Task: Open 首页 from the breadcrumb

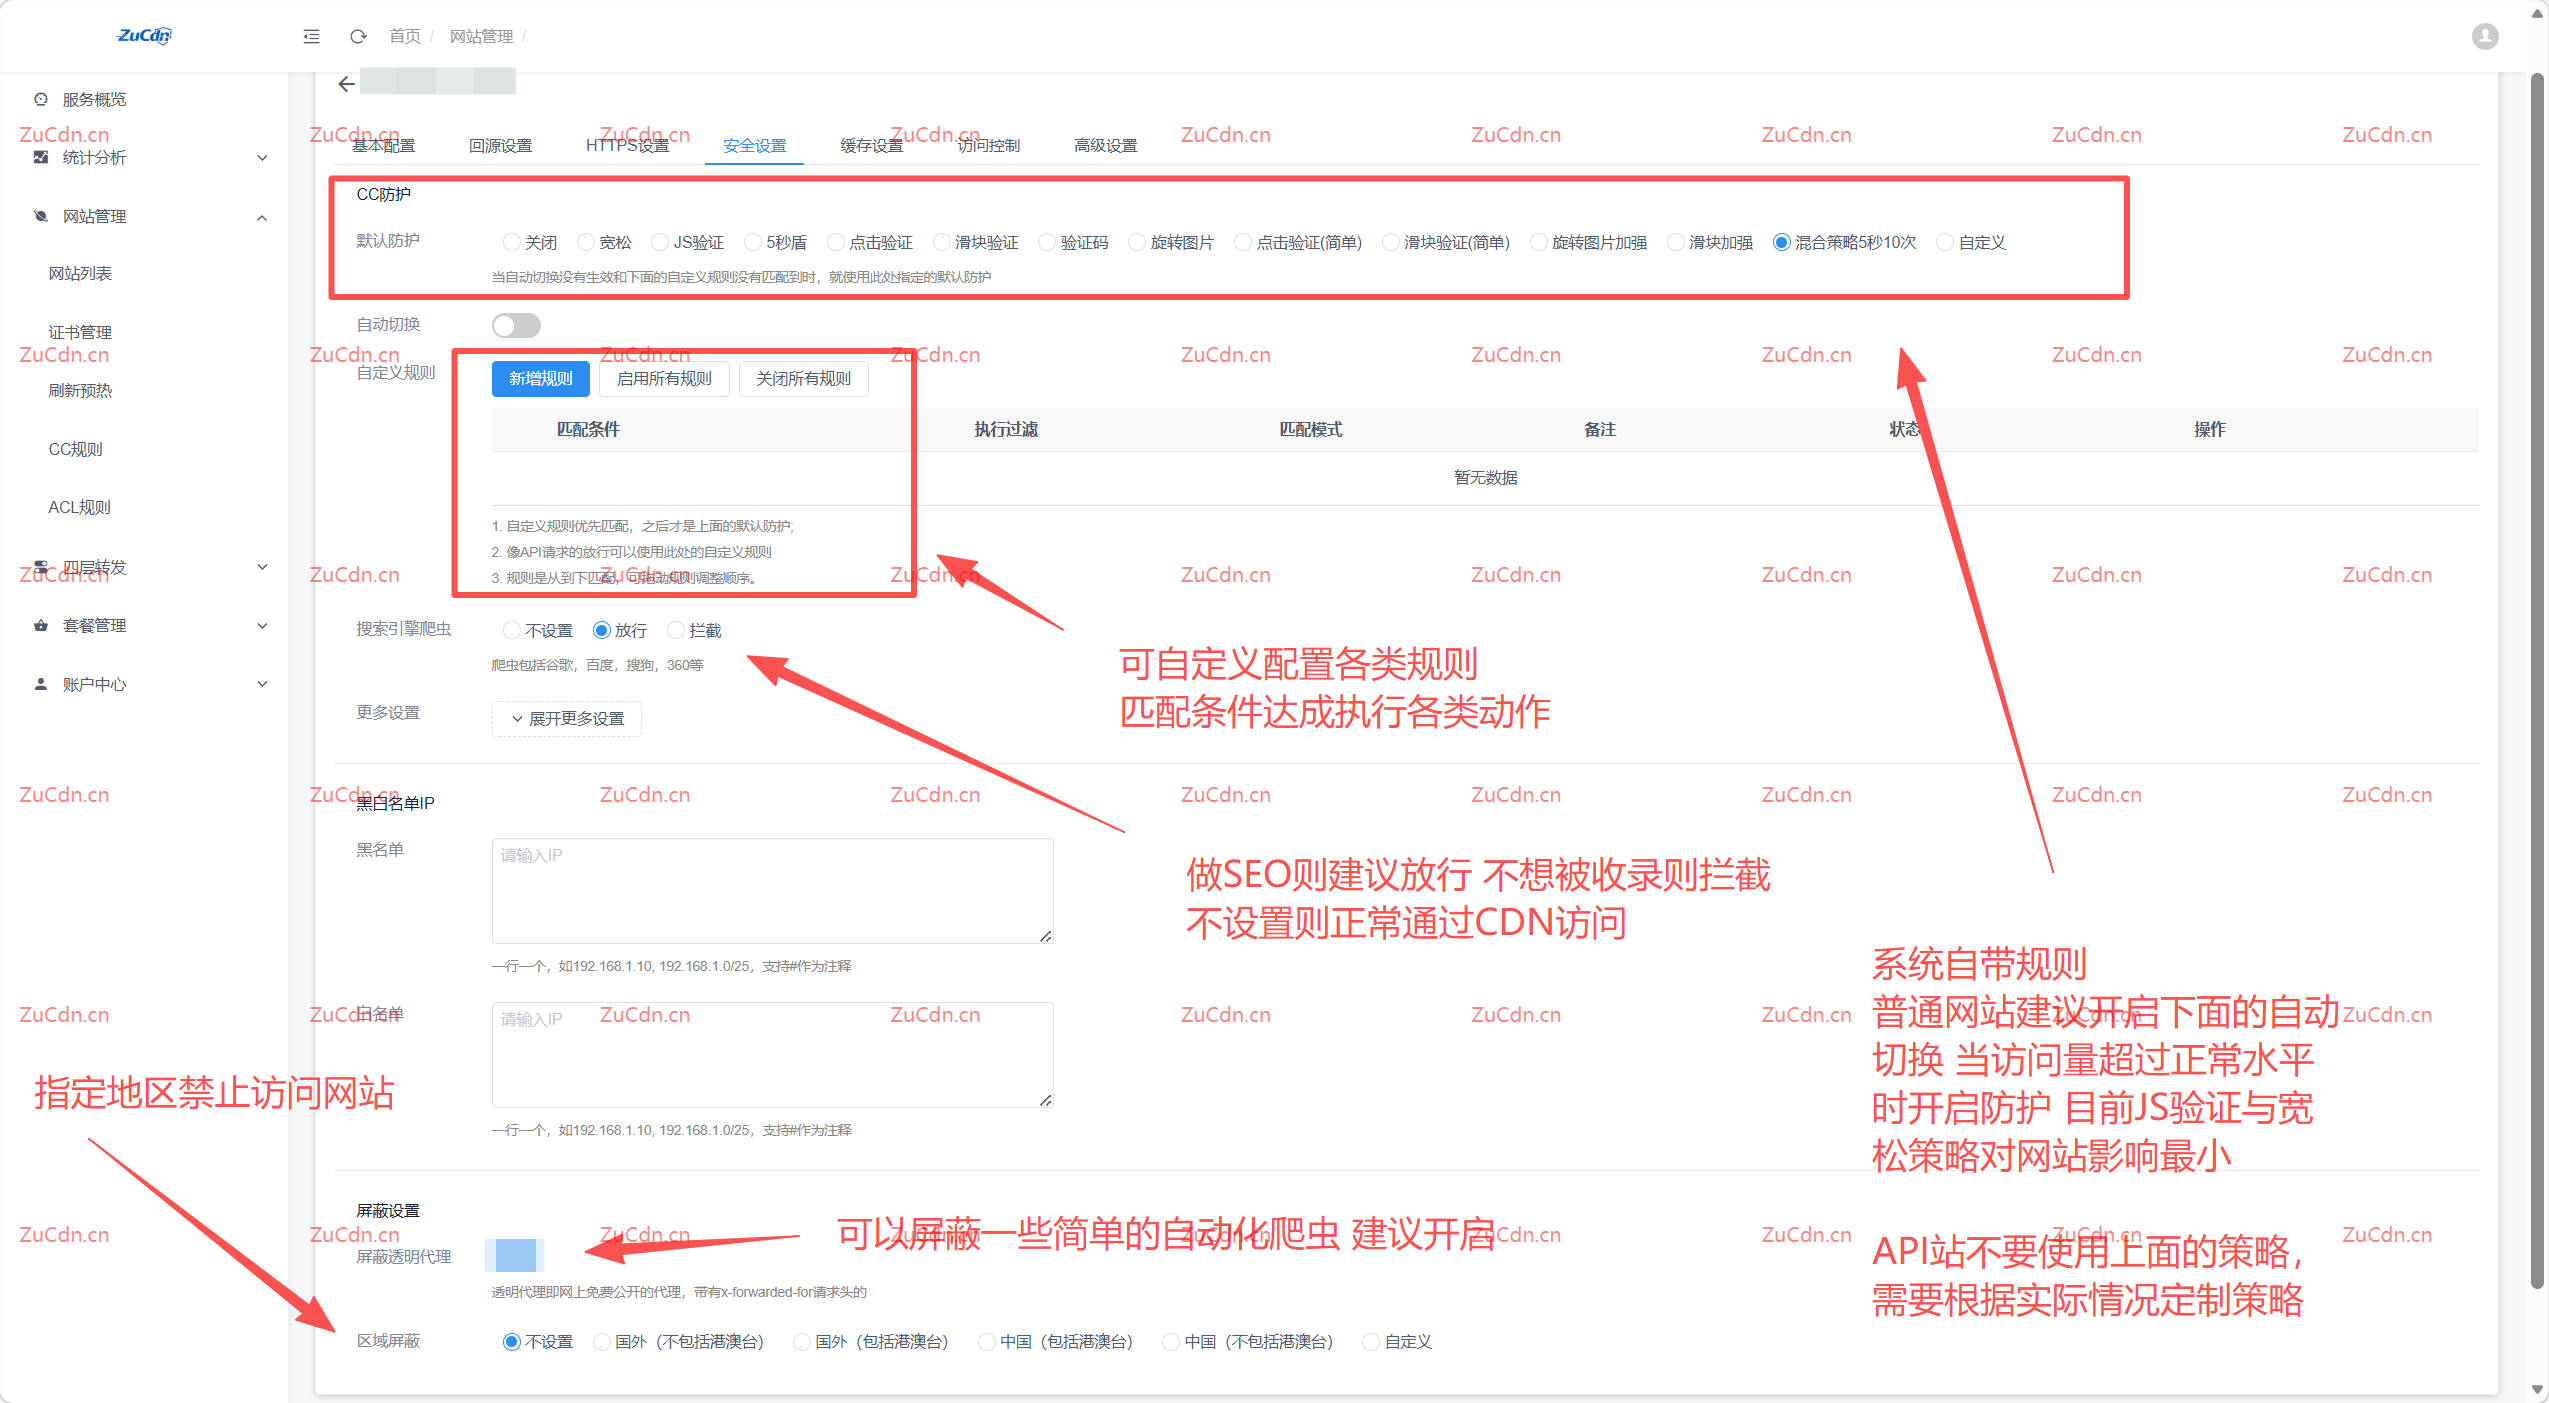Action: coord(404,36)
